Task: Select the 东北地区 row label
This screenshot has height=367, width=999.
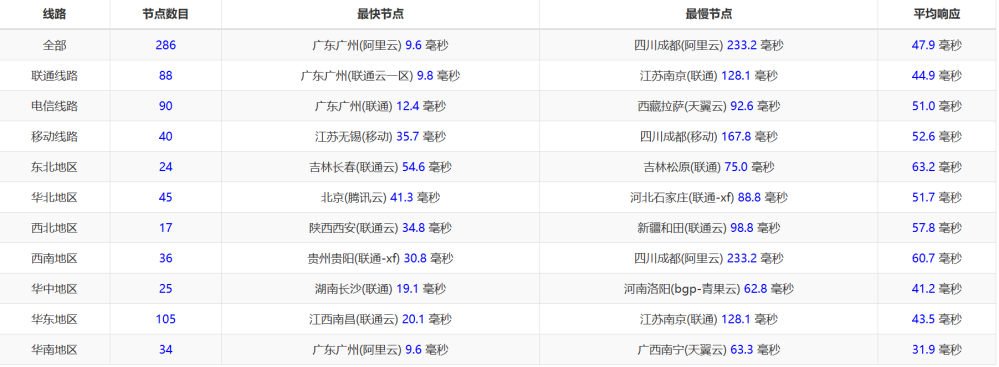Action: click(55, 167)
